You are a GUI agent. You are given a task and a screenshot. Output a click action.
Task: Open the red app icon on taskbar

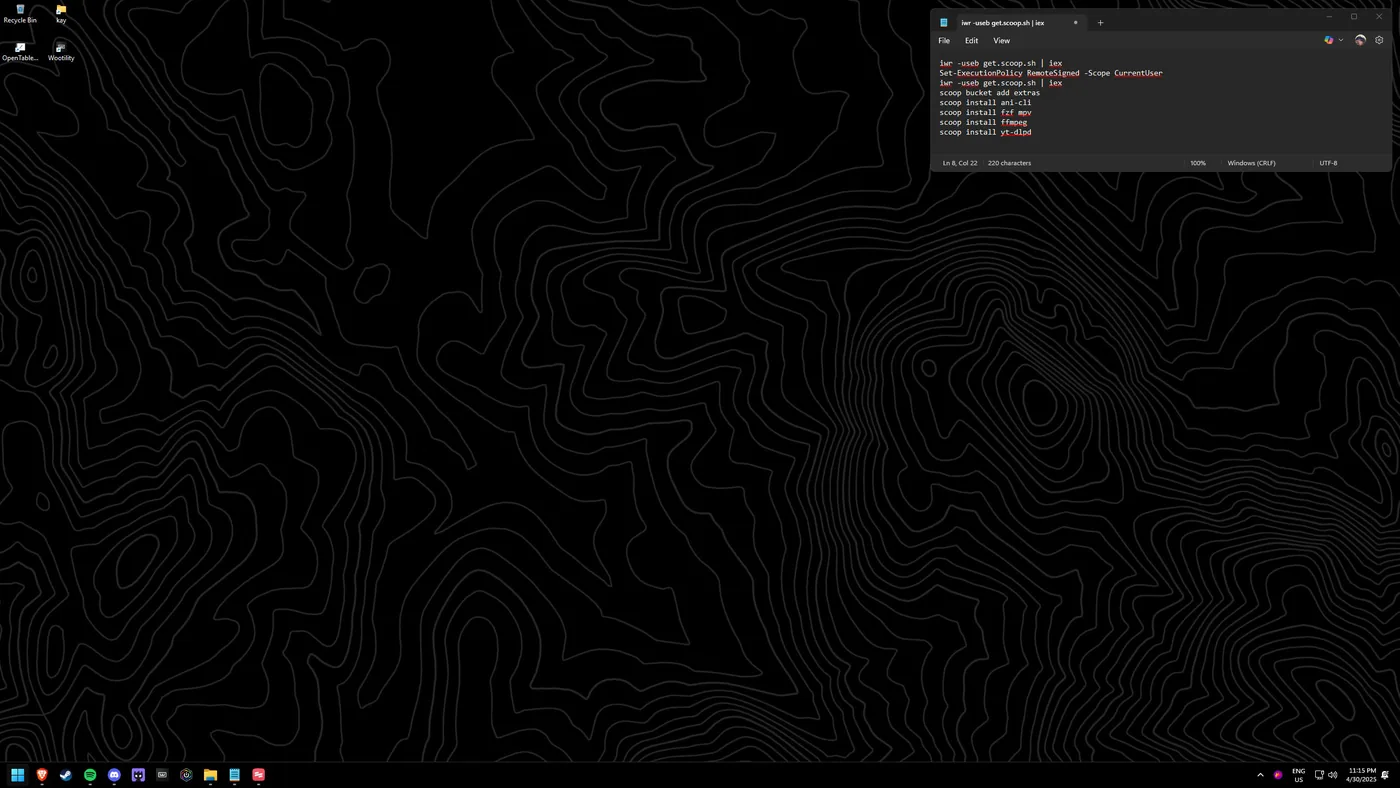(258, 775)
